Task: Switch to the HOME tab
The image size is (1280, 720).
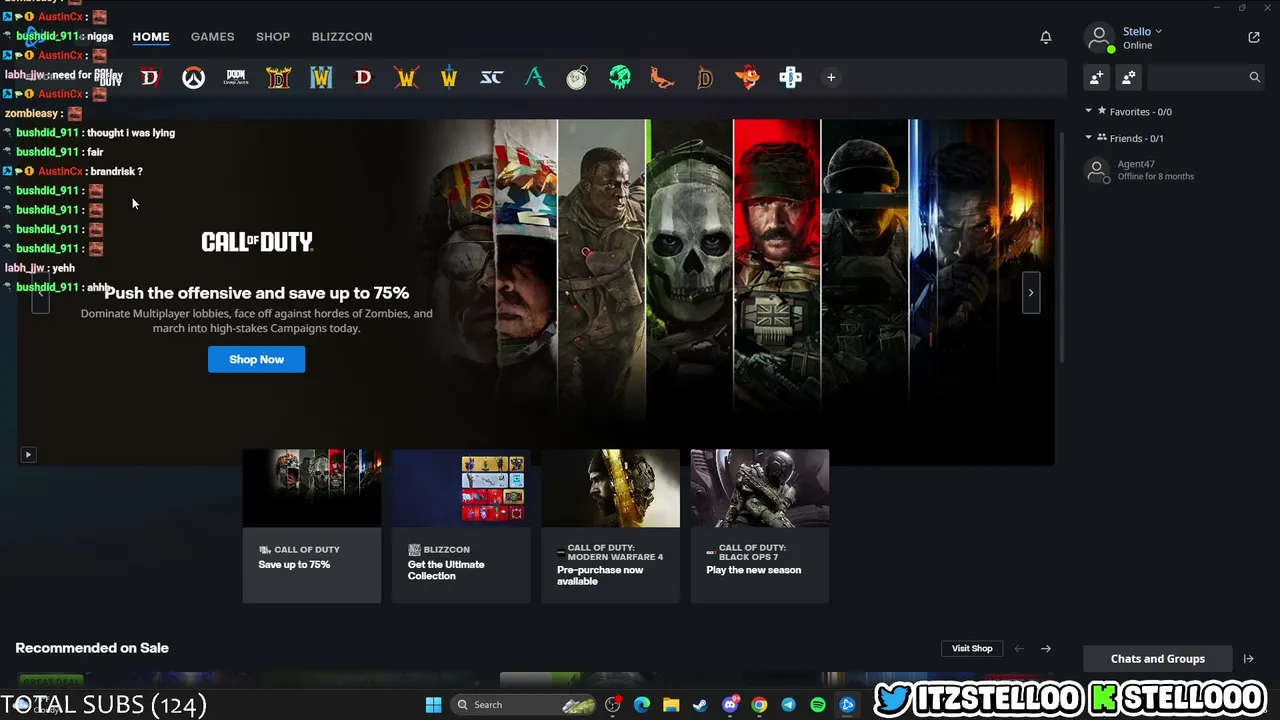Action: 151,37
